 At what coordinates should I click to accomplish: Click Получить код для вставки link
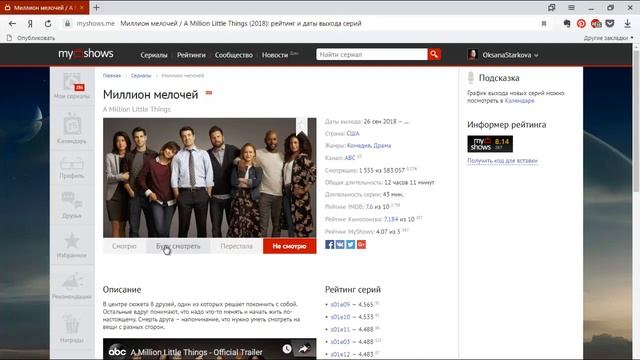(x=502, y=161)
